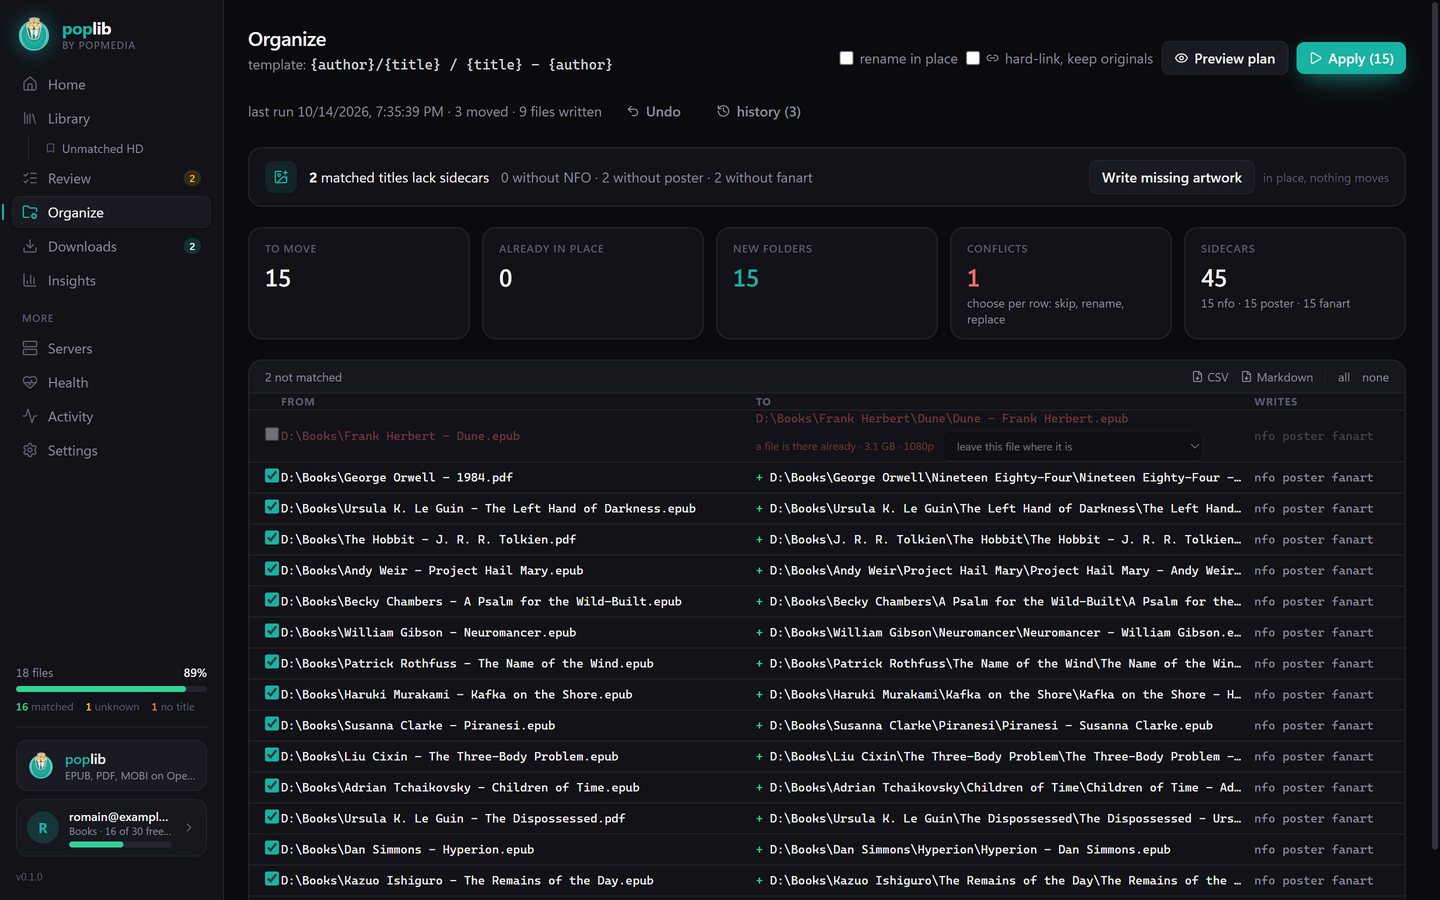Image resolution: width=1440 pixels, height=900 pixels.
Task: Click the library match progress bar at 89%
Action: point(111,689)
